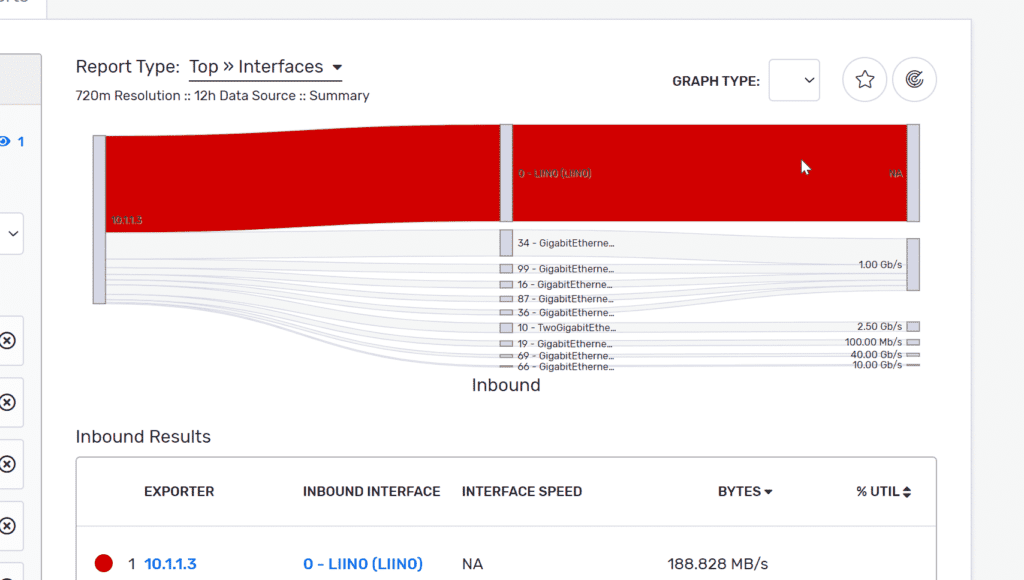Click the circular refresh target icon
The width and height of the screenshot is (1024, 580).
914,80
